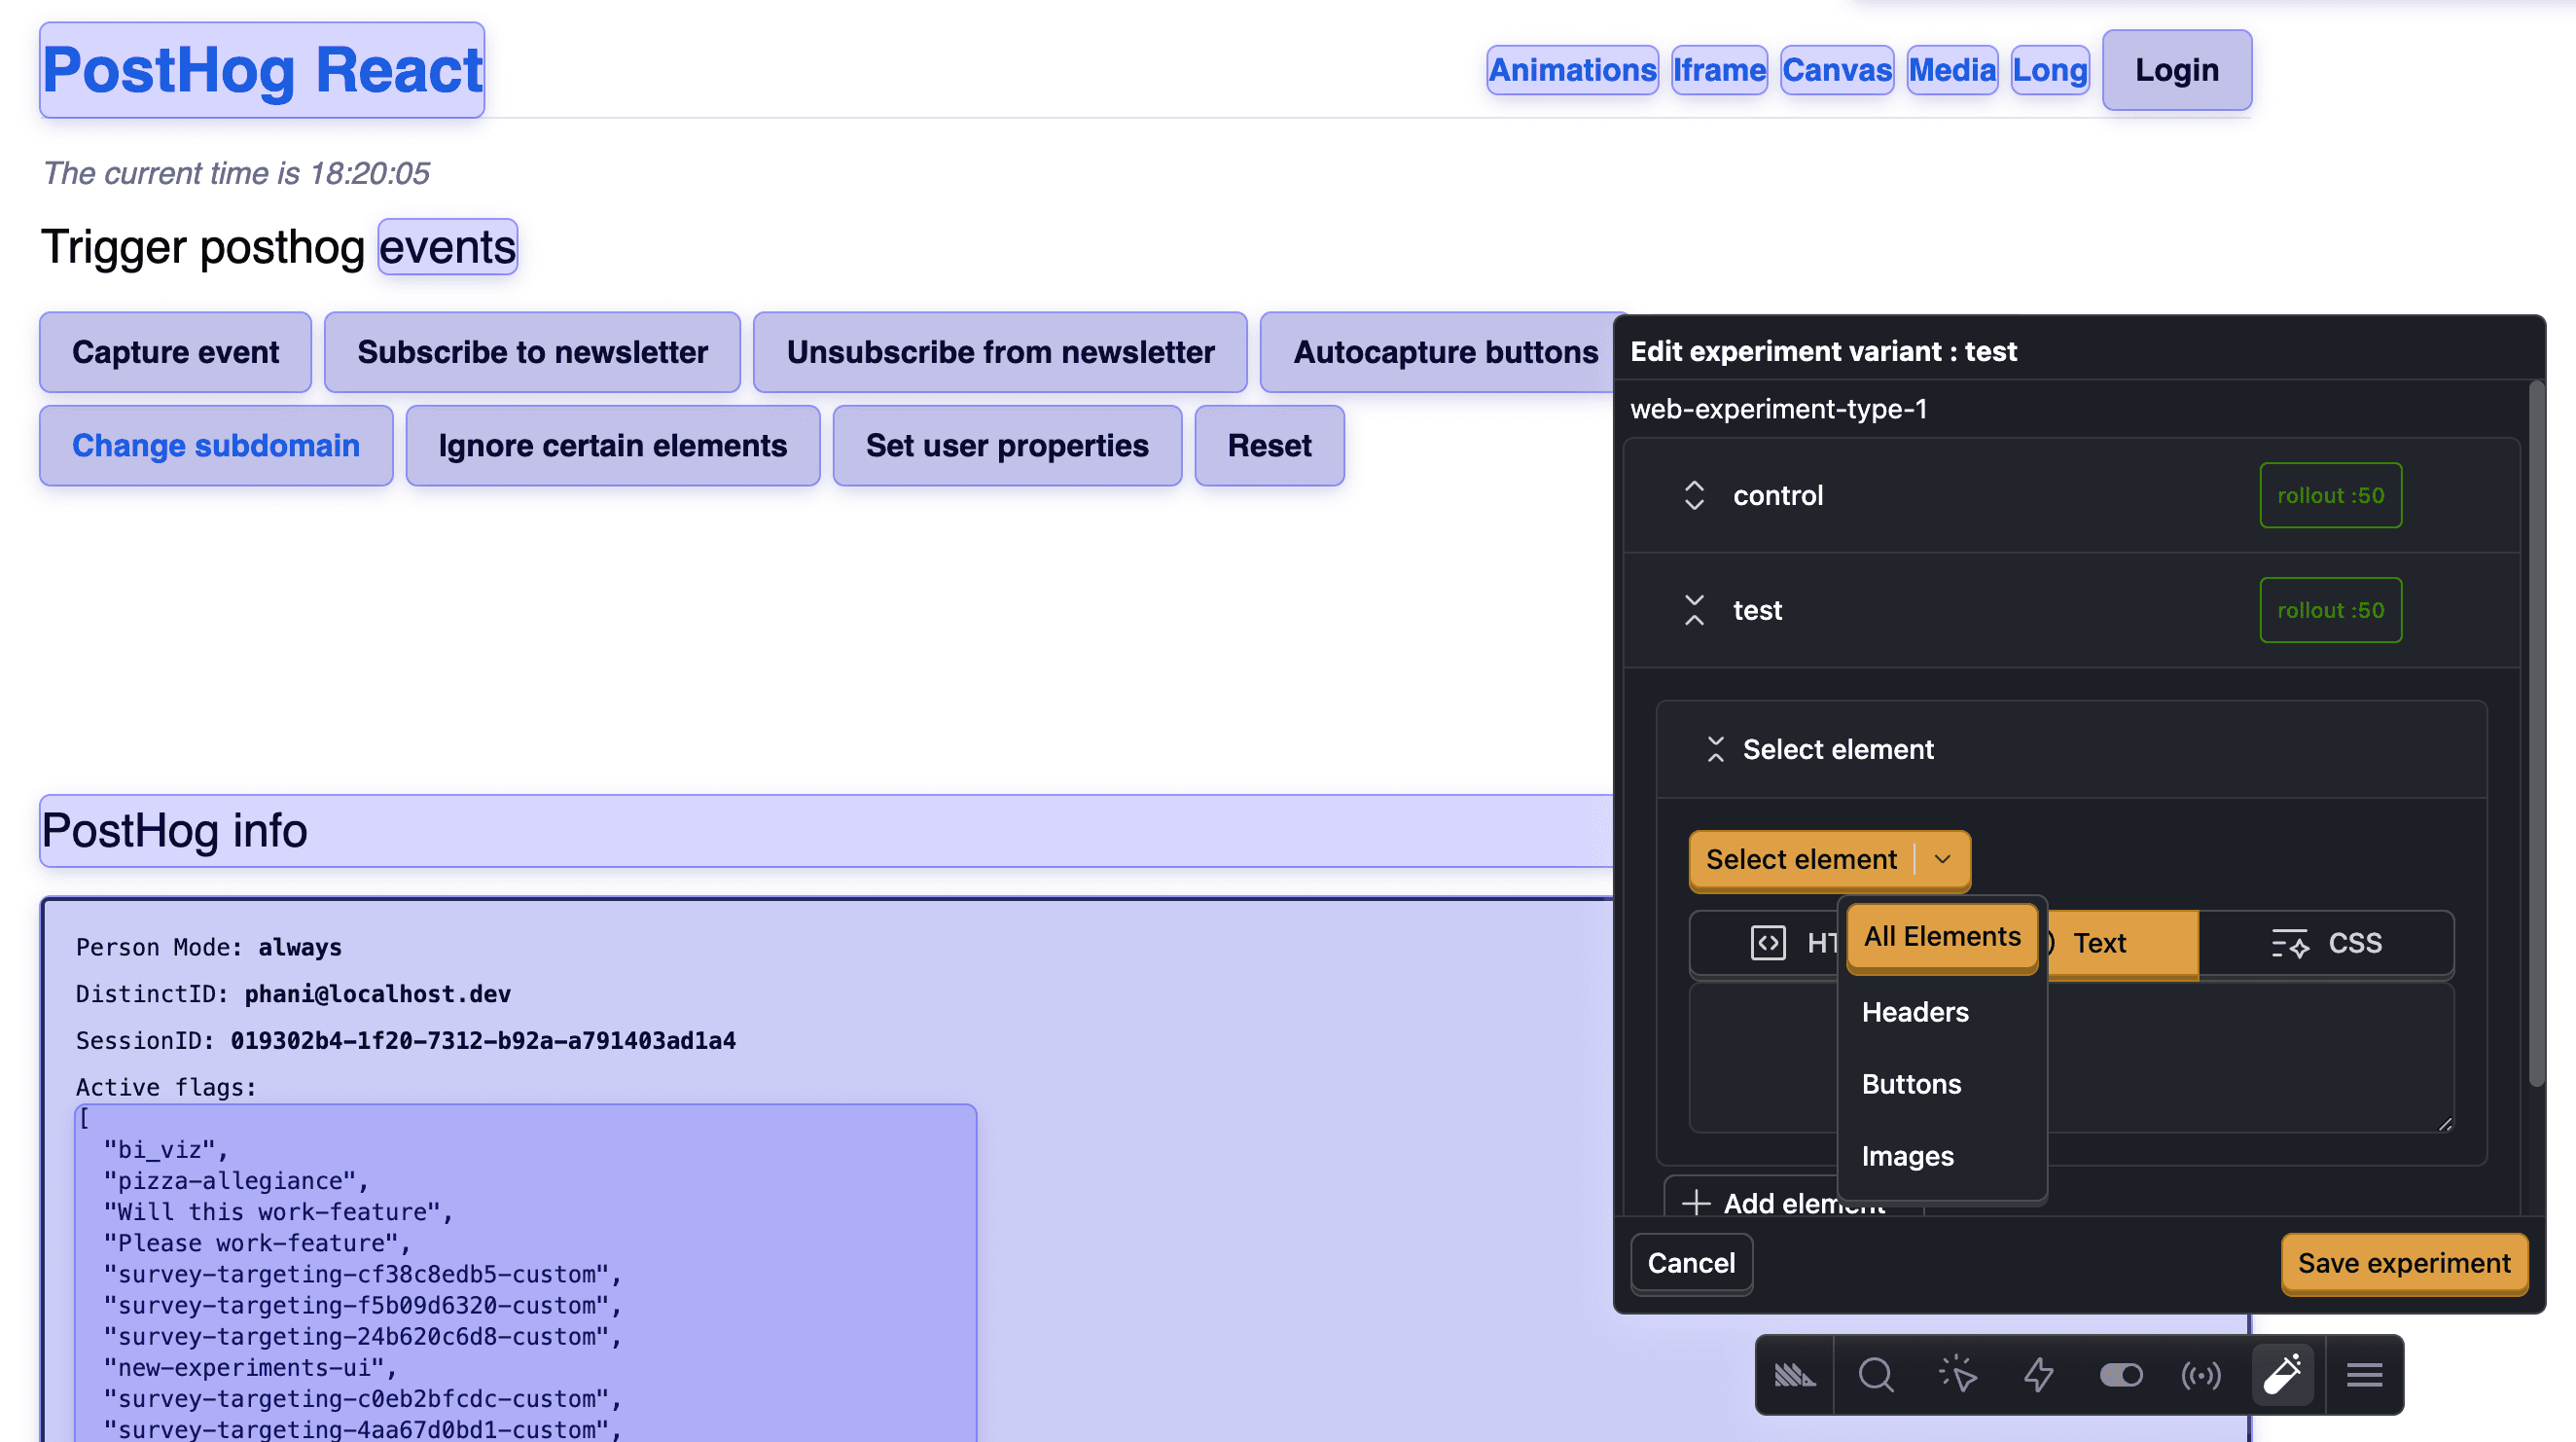Click the Change subdomain link
This screenshot has width=2576, height=1442.
[x=216, y=446]
